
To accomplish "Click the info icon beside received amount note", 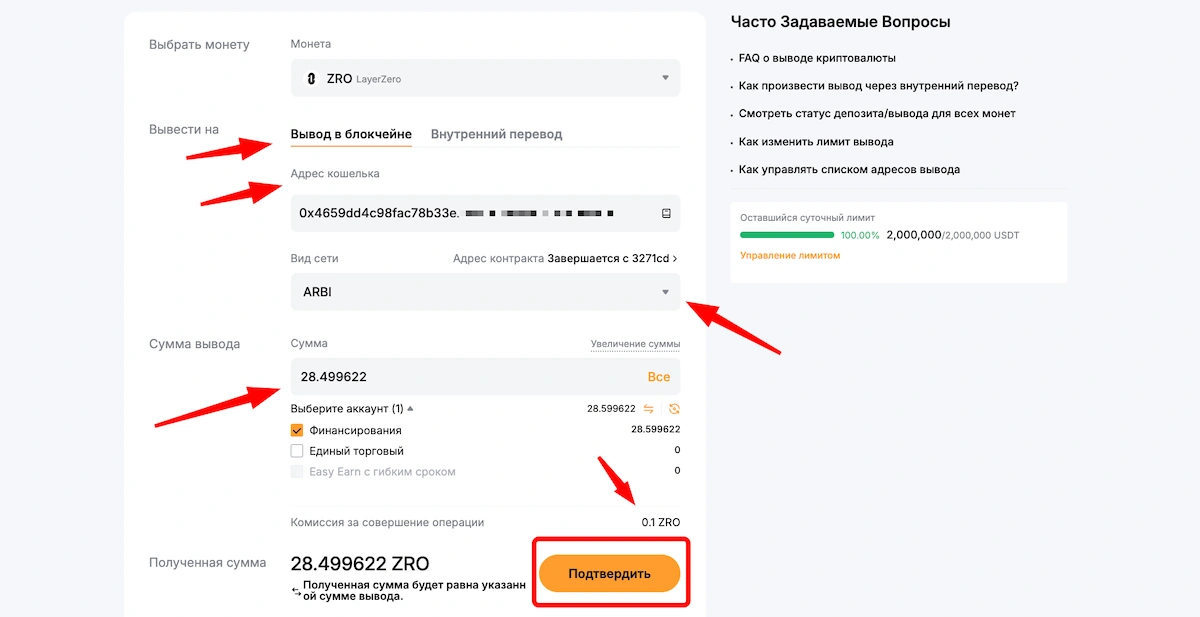I will [x=297, y=590].
